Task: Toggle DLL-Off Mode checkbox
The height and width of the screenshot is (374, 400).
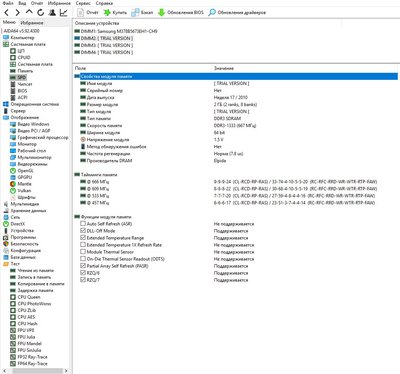Action: click(x=83, y=231)
